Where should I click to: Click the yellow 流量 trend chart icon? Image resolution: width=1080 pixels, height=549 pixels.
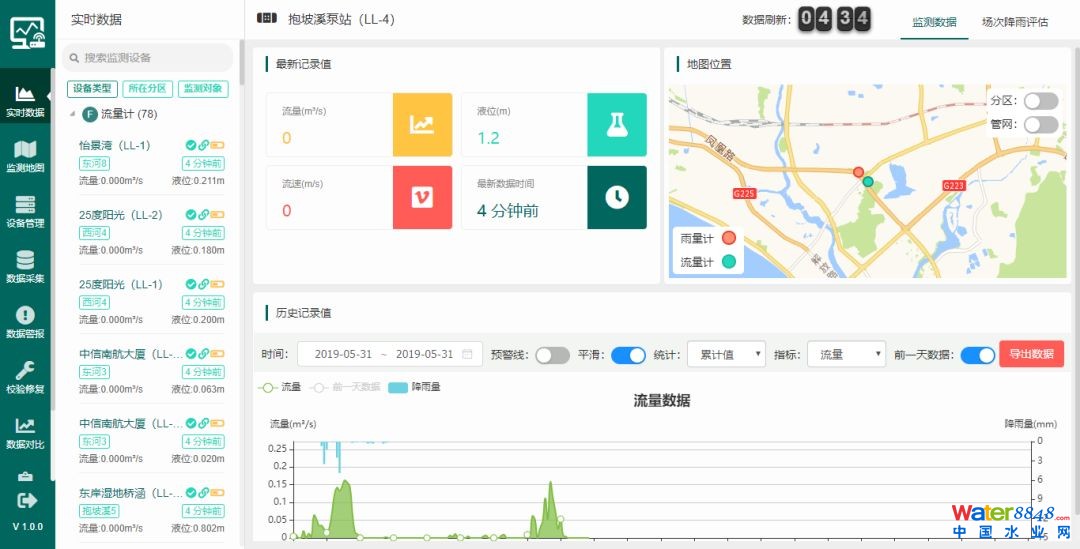(x=422, y=125)
